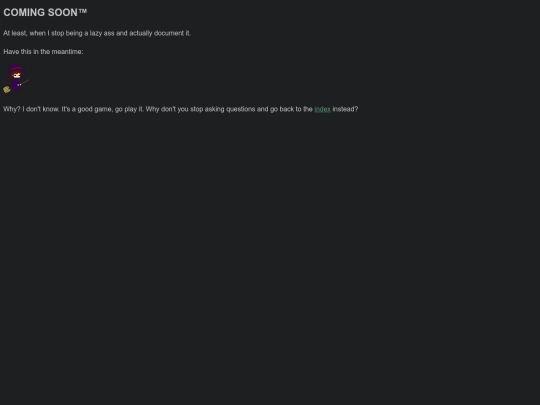Click 'It's a good game' text

click(87, 109)
